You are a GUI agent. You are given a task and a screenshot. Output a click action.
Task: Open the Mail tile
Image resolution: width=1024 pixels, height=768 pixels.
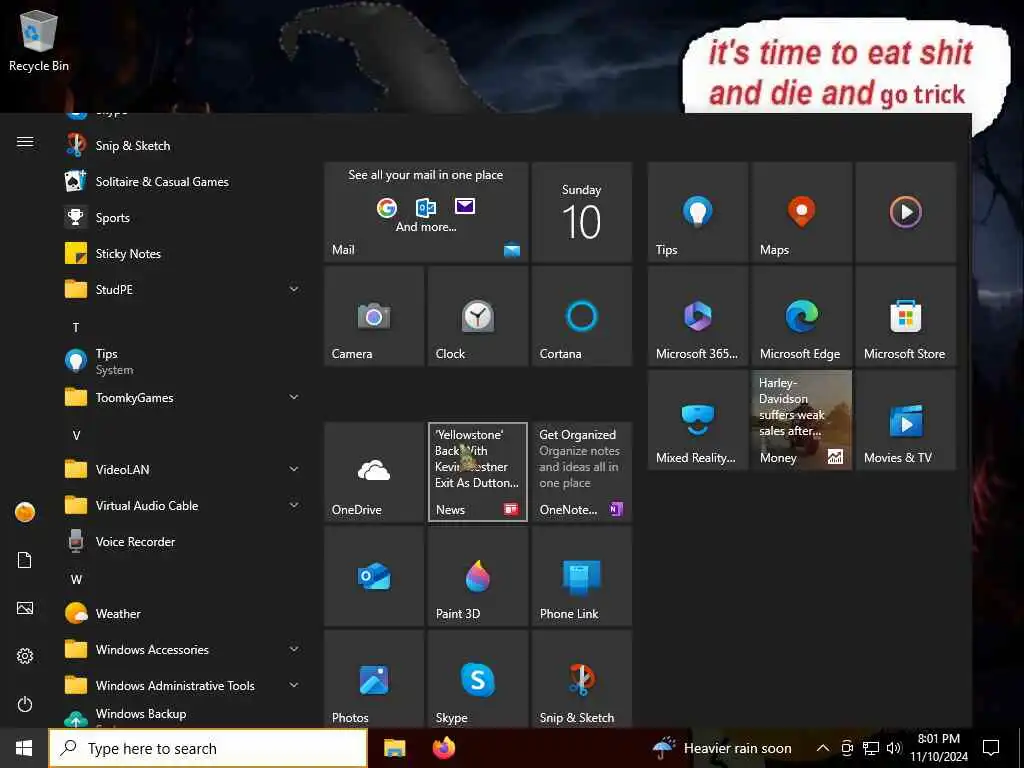(426, 212)
